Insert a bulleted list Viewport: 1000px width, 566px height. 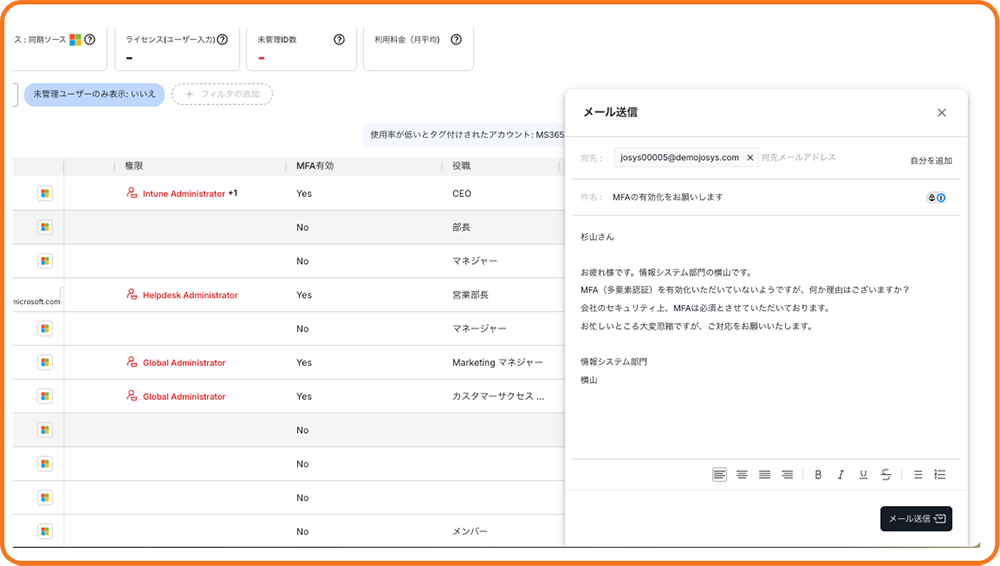click(x=918, y=475)
